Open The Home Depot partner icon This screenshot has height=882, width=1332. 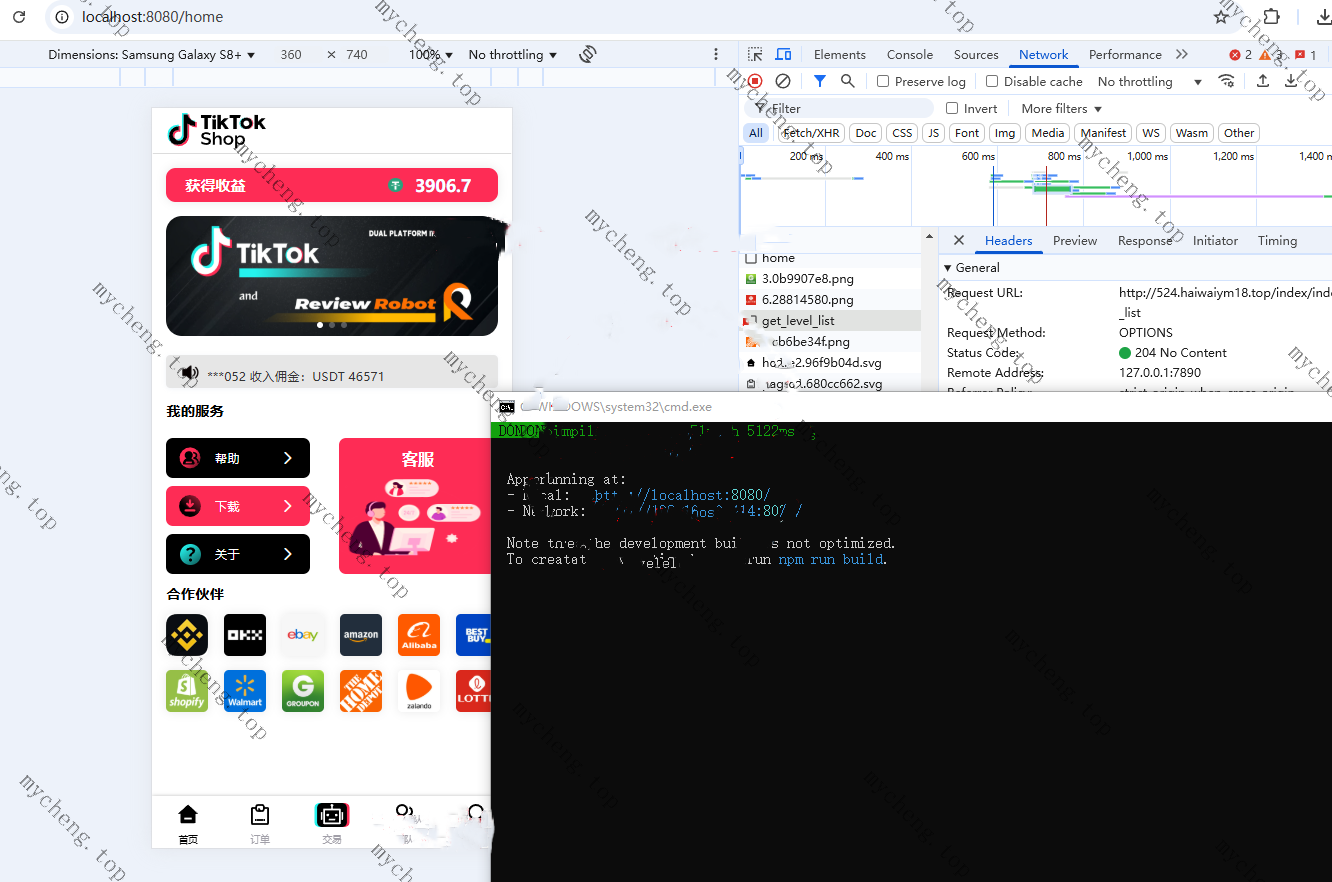click(x=361, y=691)
